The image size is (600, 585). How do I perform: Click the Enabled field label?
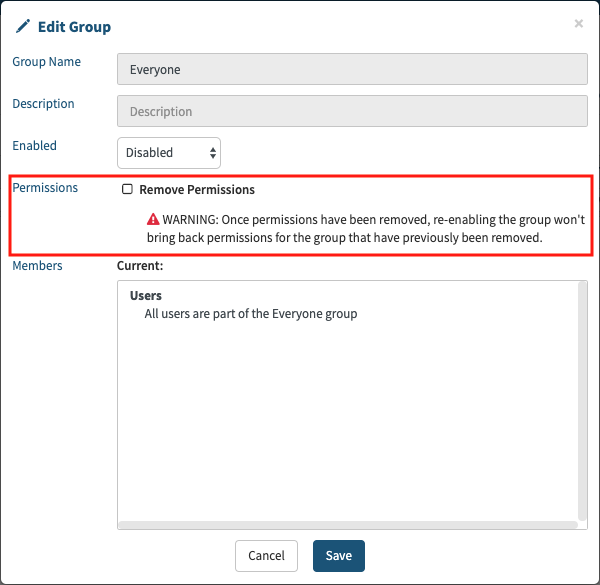click(34, 146)
